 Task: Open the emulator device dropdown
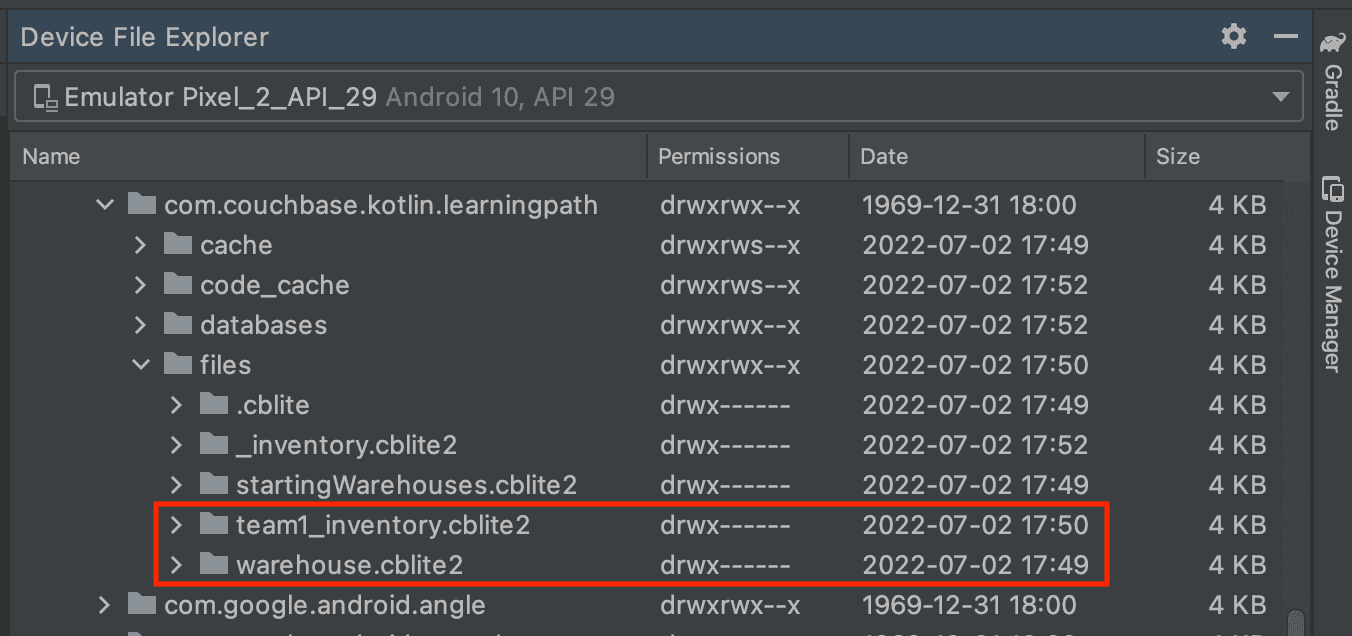click(659, 97)
